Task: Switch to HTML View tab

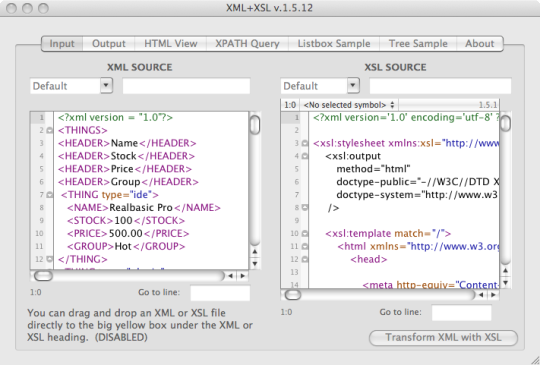Action: 171,44
